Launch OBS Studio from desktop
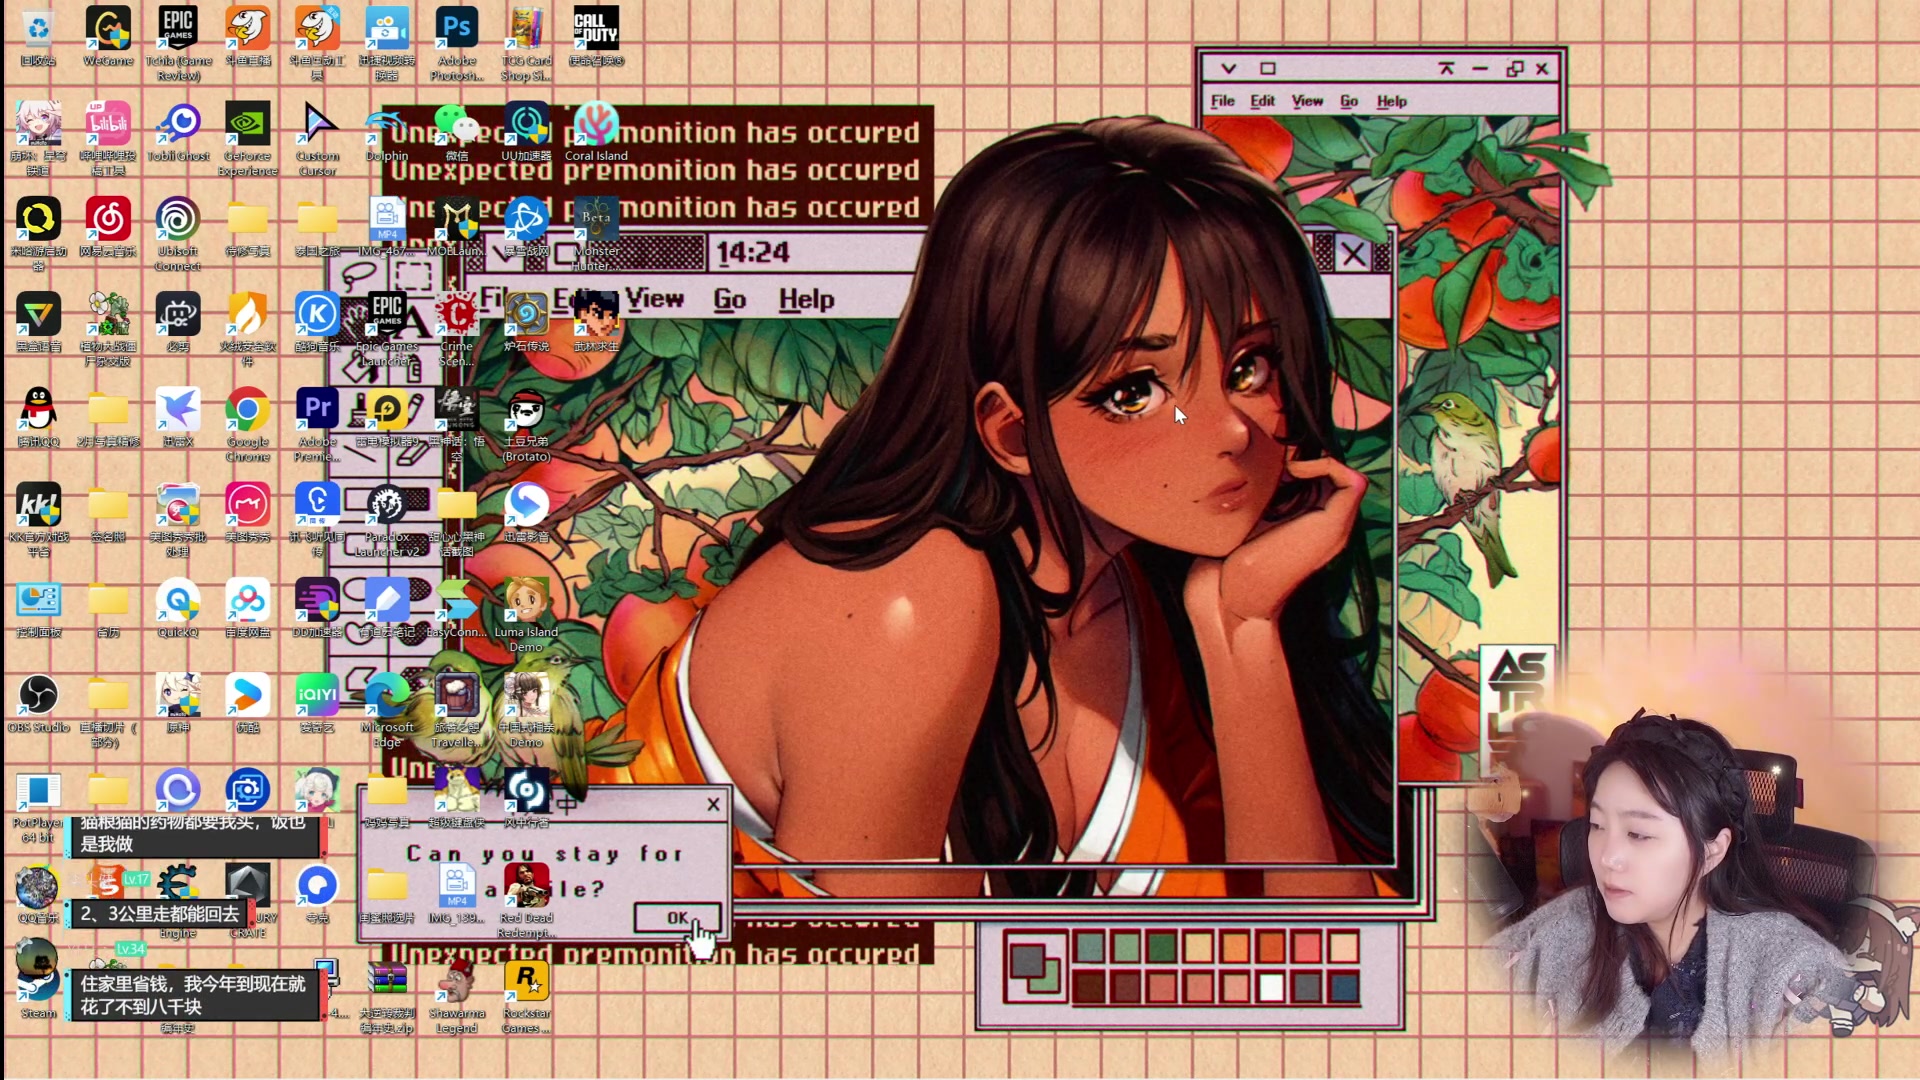1920x1080 pixels. (x=38, y=704)
